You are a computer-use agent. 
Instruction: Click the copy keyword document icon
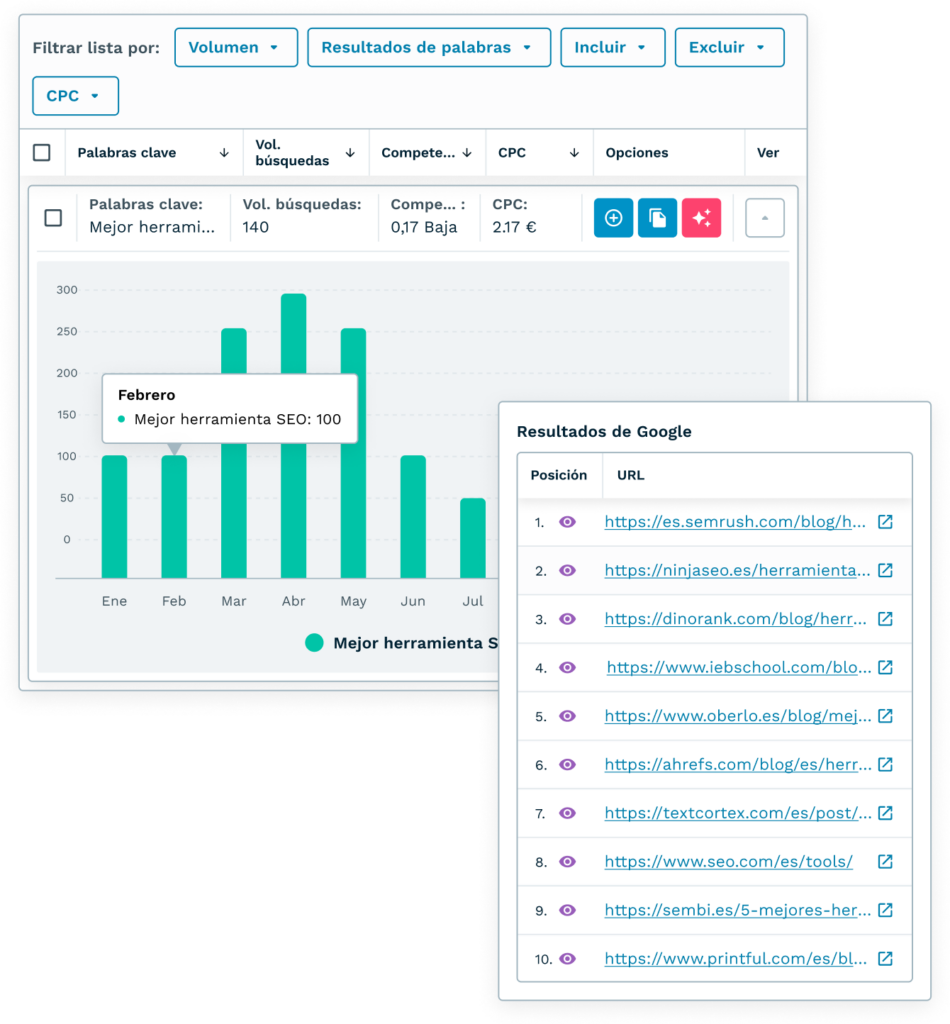point(657,218)
